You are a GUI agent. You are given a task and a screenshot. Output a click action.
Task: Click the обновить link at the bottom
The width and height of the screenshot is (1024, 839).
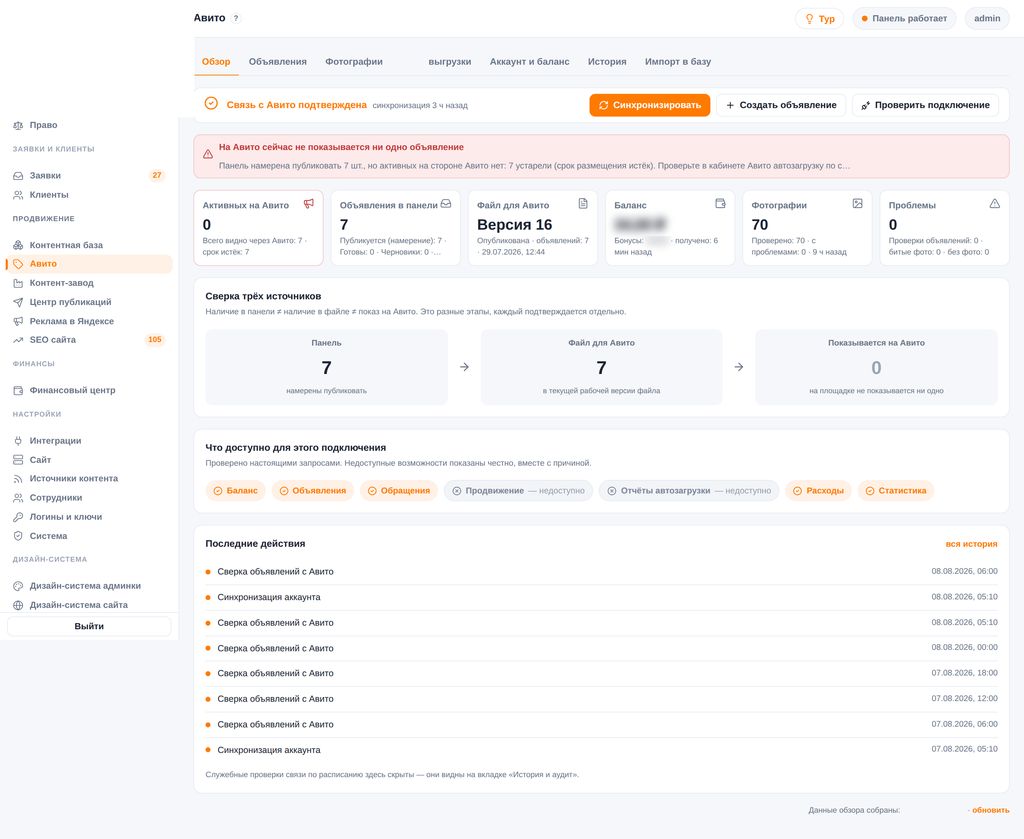coord(991,810)
